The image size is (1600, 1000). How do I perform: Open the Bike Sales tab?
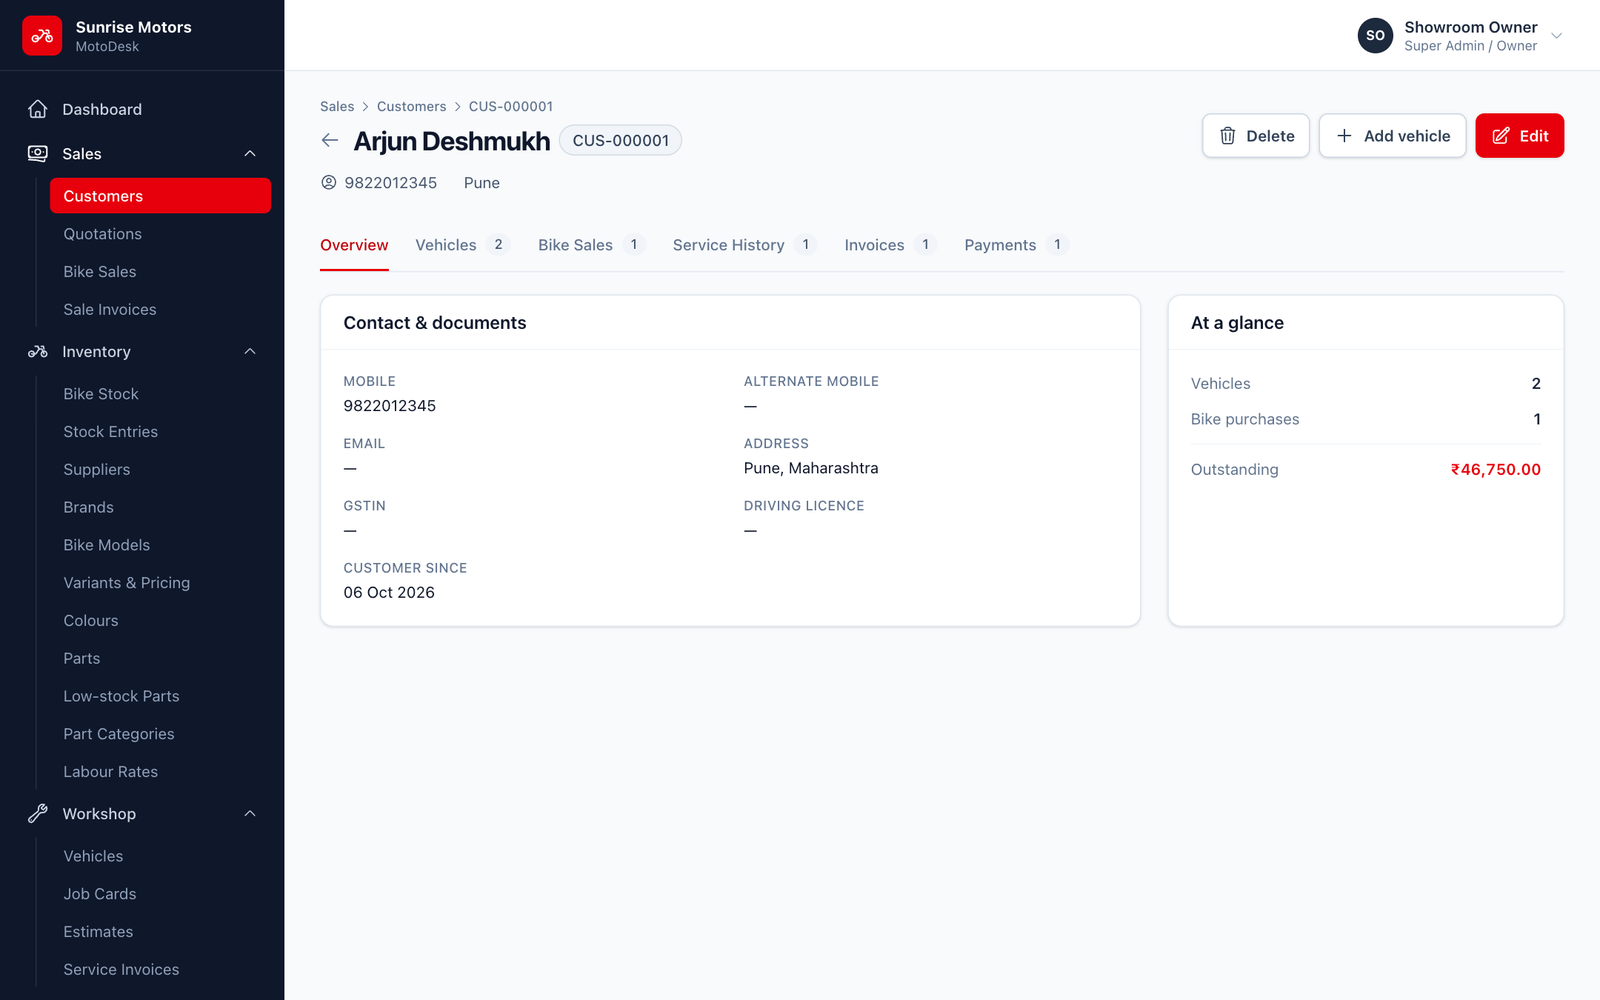(591, 245)
